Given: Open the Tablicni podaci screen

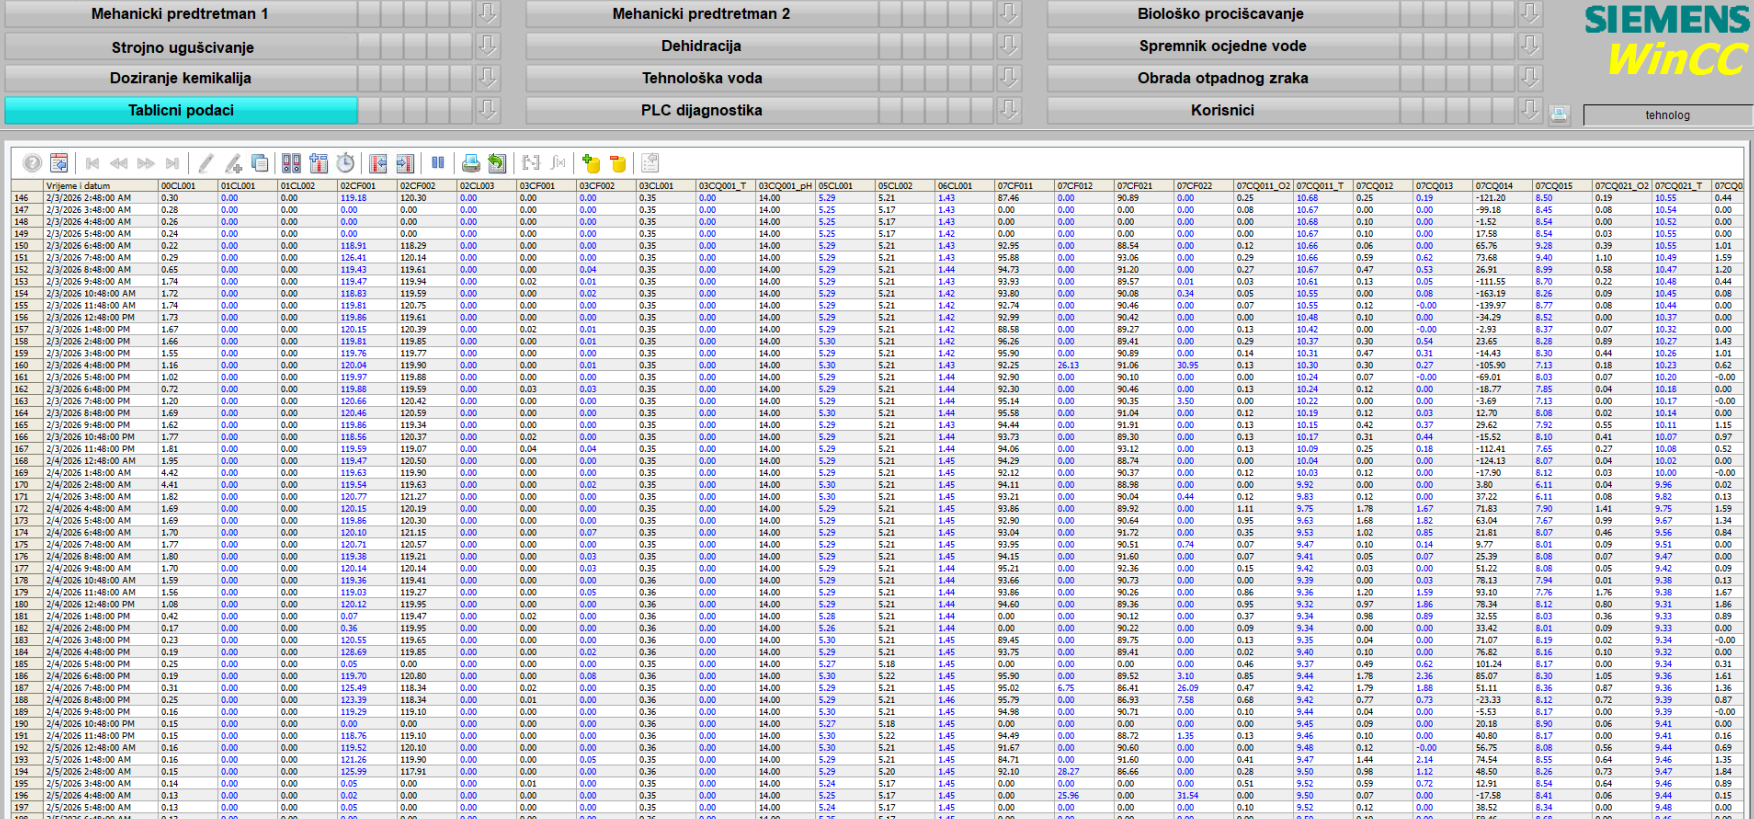Looking at the screenshot, I should (181, 110).
